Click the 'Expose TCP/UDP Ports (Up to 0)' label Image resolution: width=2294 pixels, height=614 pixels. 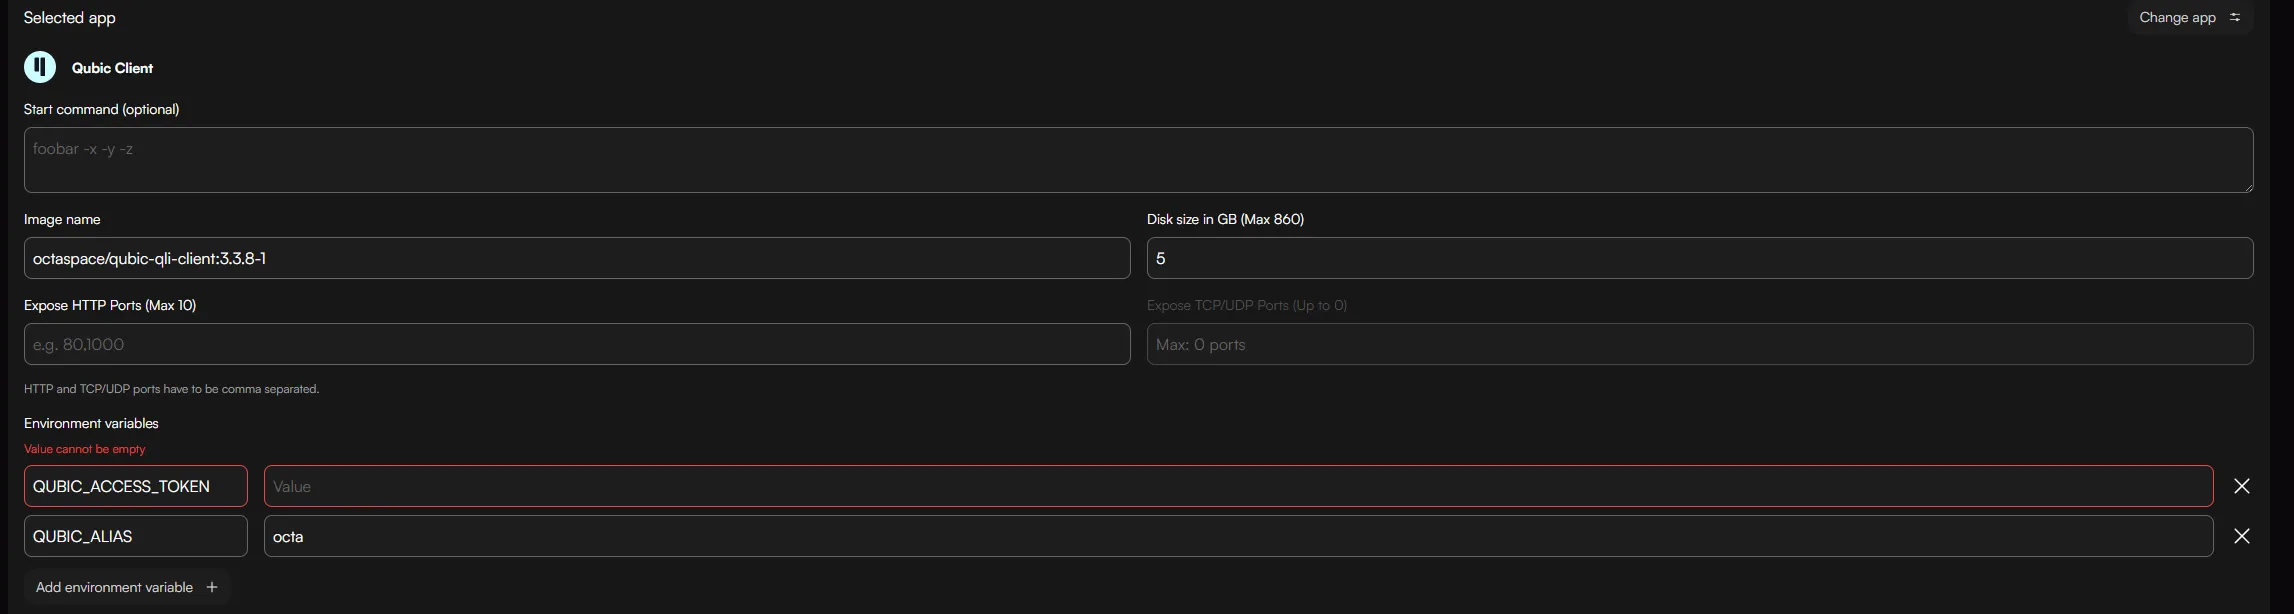(1247, 305)
